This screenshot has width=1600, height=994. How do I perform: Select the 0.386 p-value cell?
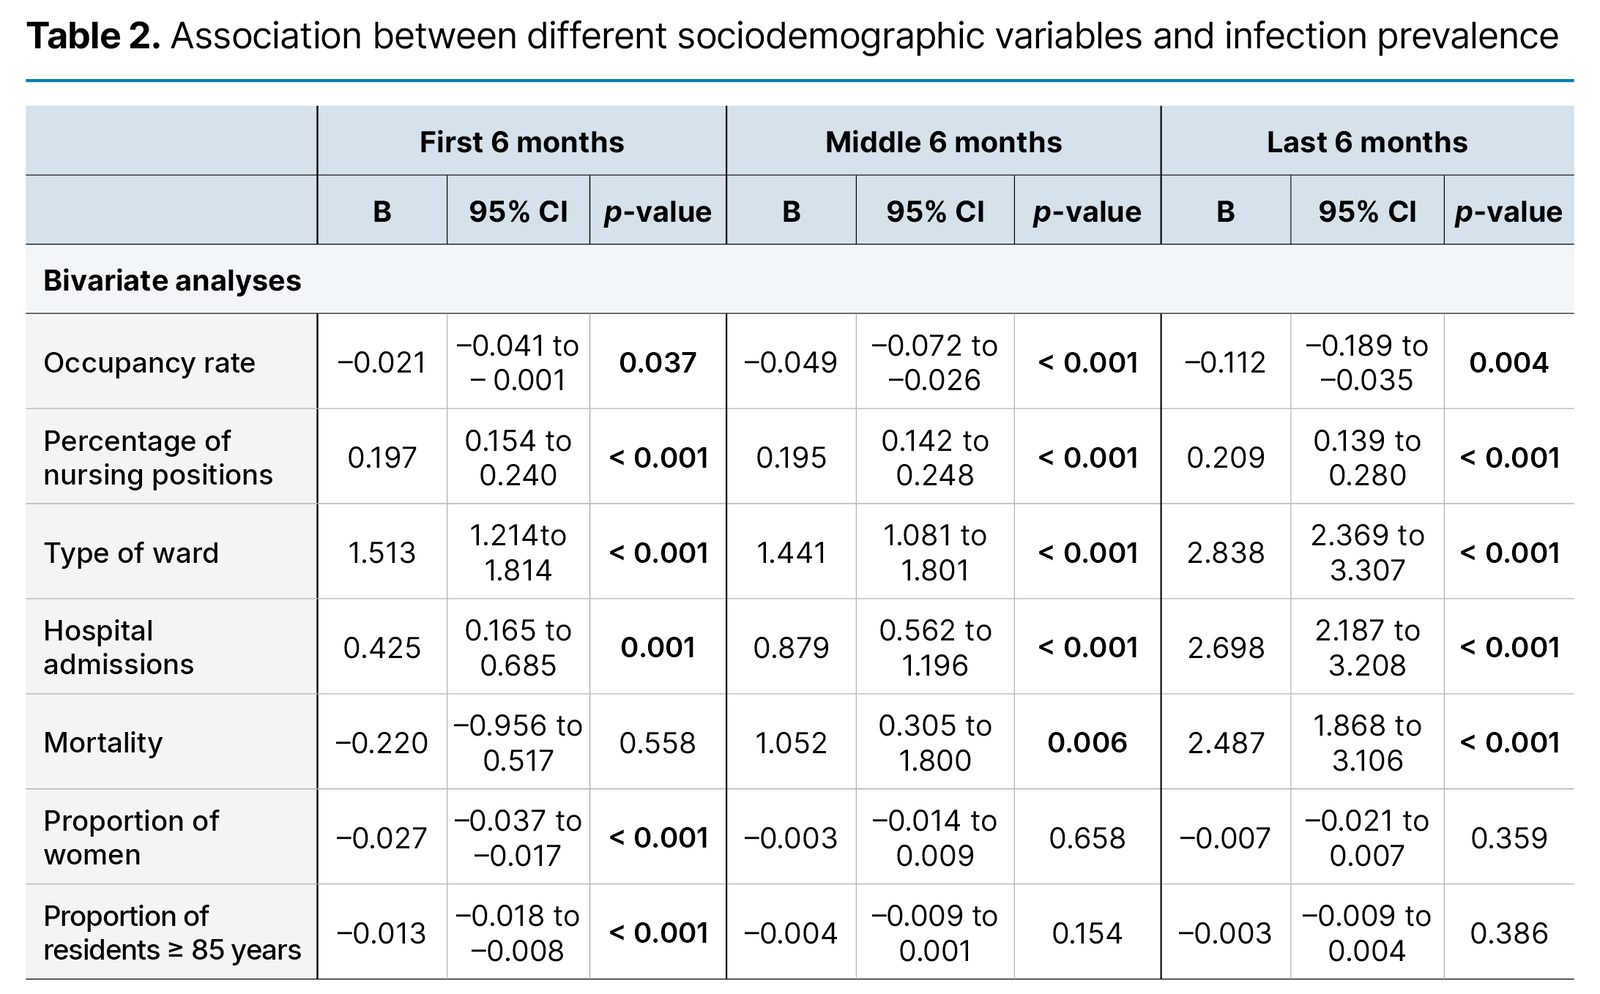(1508, 933)
